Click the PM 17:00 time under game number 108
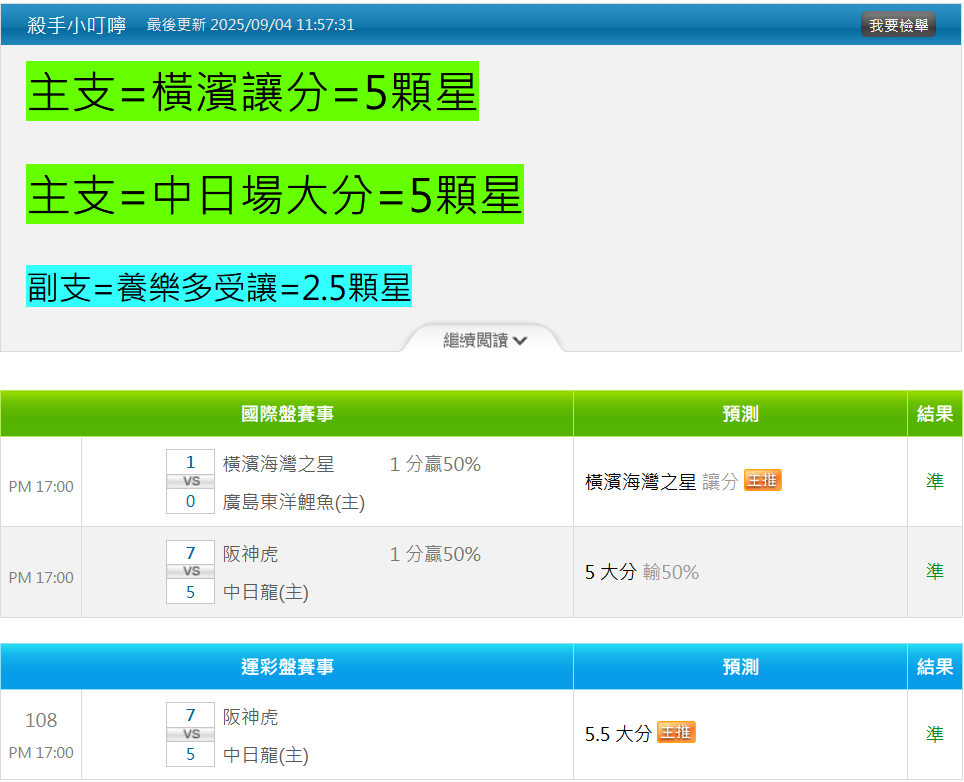Image resolution: width=964 pixels, height=782 pixels. [41, 752]
